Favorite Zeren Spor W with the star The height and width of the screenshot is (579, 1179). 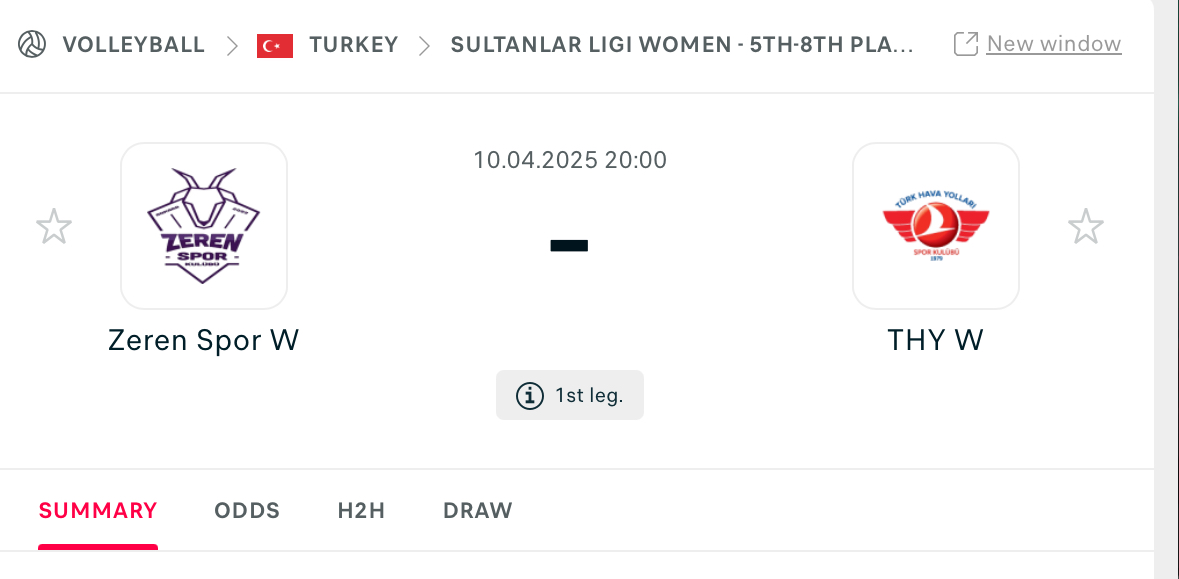54,226
